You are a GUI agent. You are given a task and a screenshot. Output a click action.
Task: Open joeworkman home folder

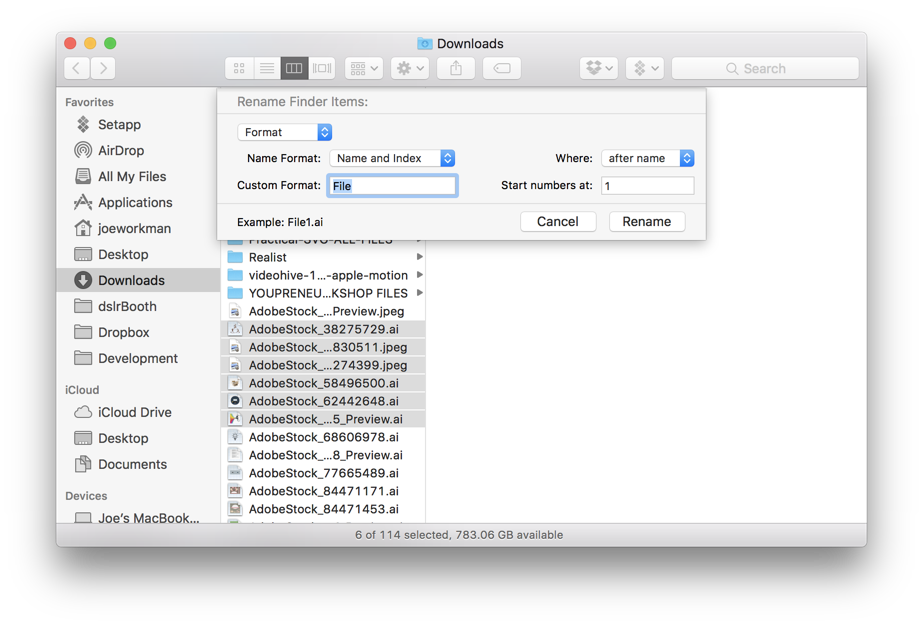coord(138,228)
